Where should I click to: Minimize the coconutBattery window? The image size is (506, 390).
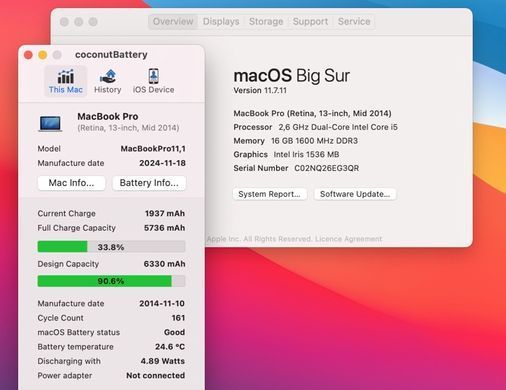(43, 55)
